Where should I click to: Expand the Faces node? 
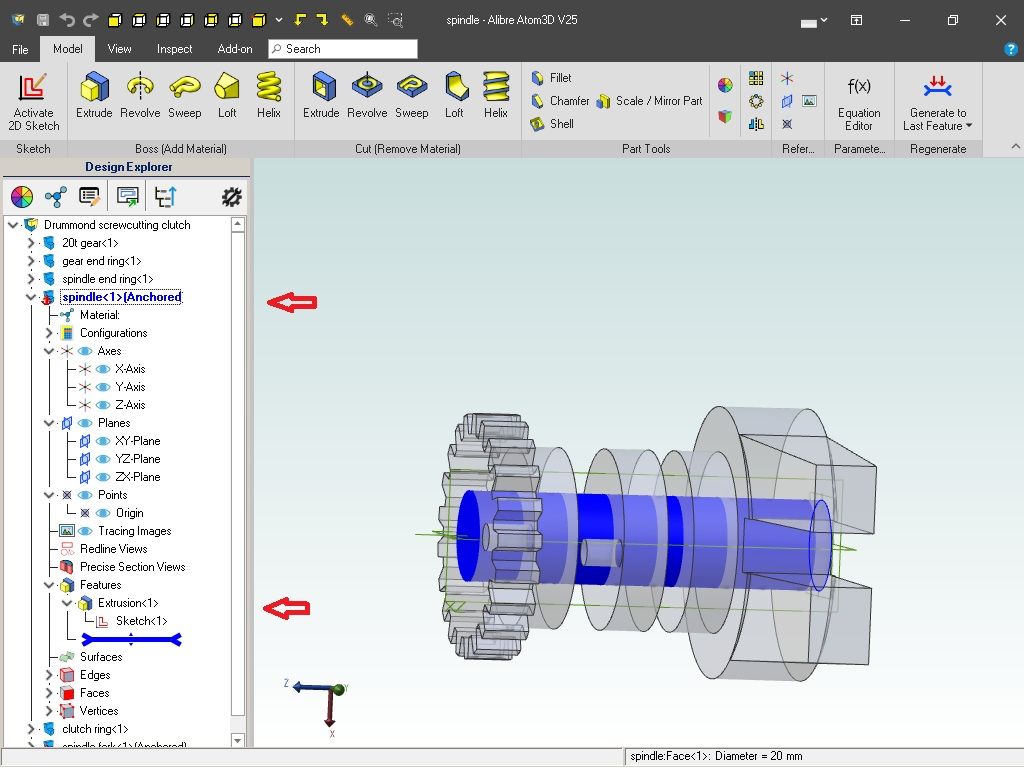[49, 693]
